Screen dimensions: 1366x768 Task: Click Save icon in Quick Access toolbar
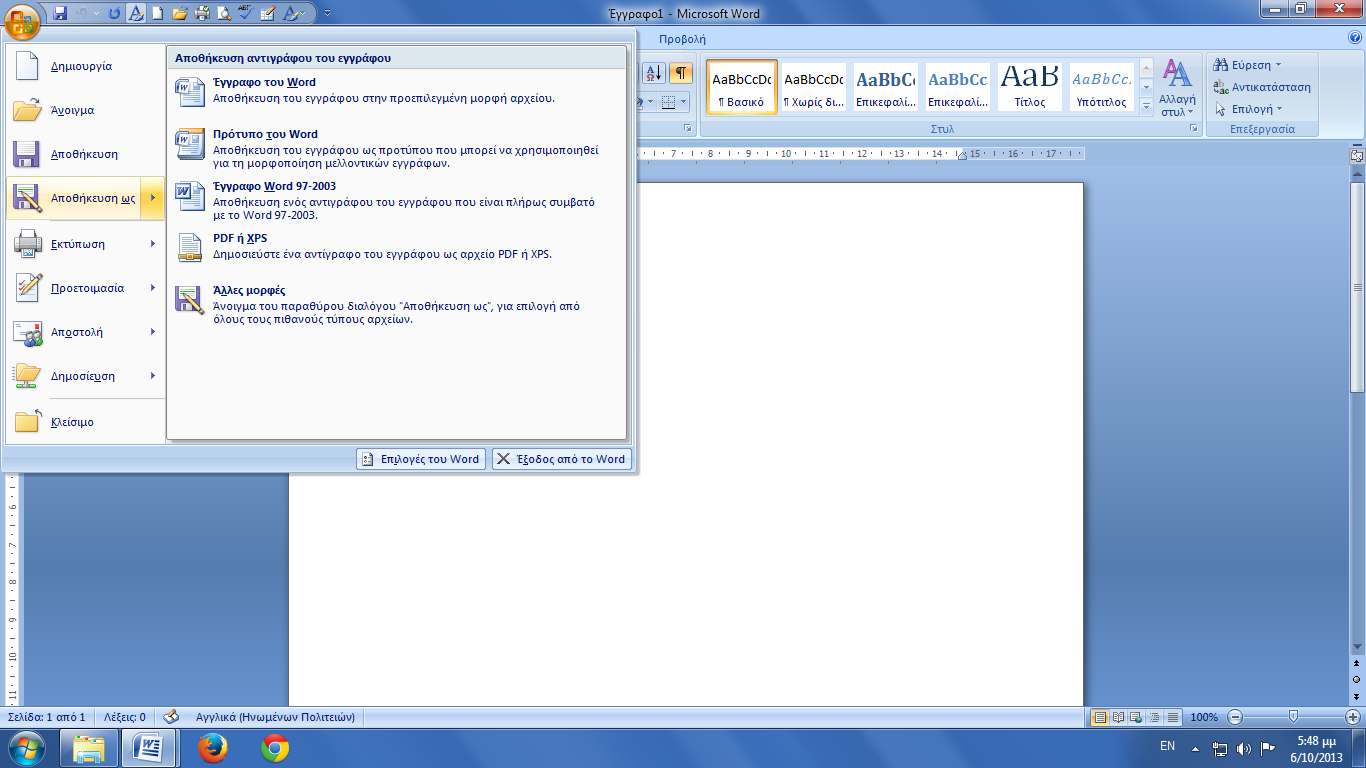60,14
